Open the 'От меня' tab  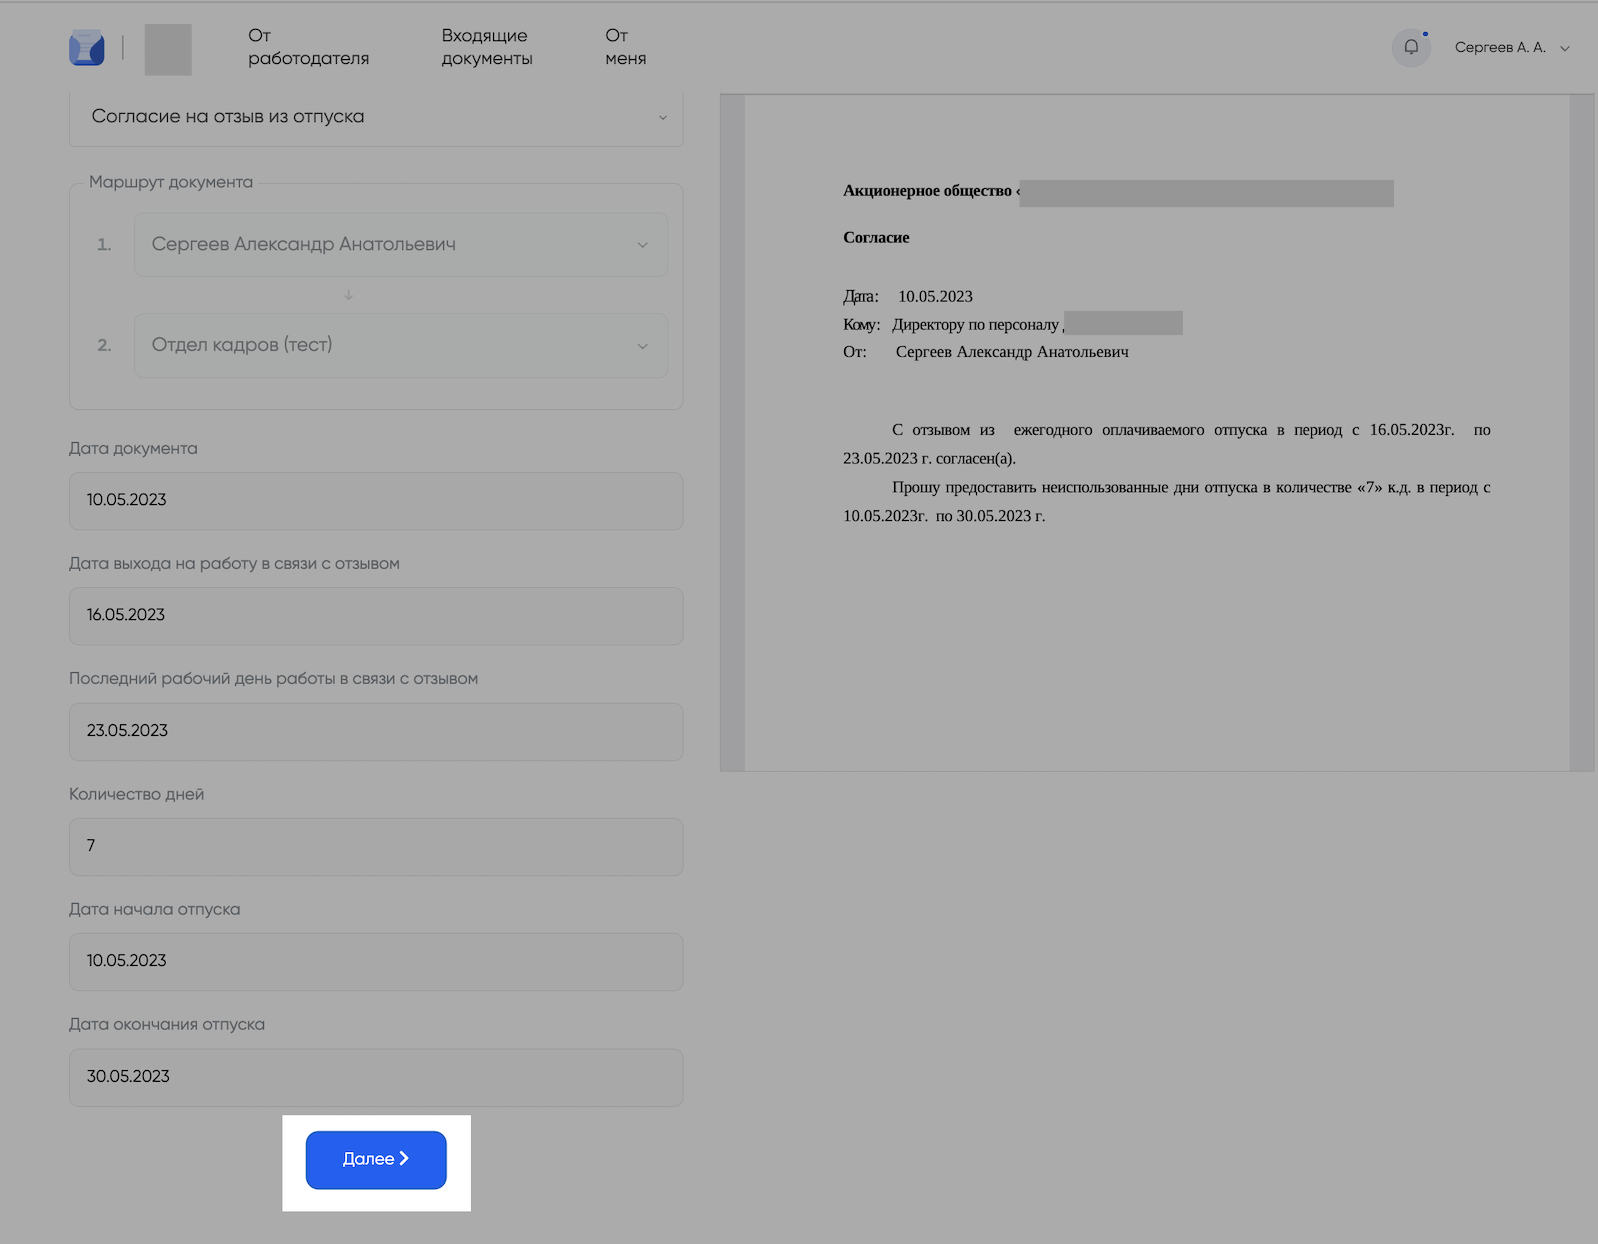(625, 47)
